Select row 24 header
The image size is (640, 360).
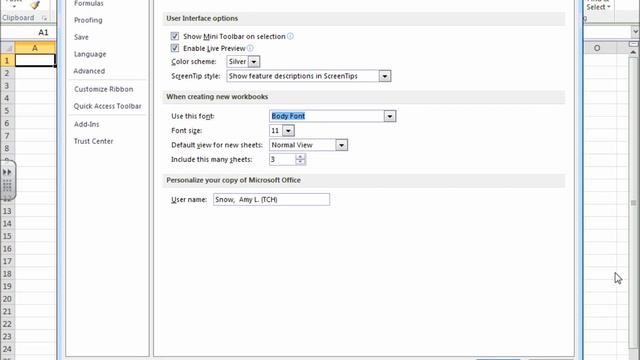click(x=7, y=349)
